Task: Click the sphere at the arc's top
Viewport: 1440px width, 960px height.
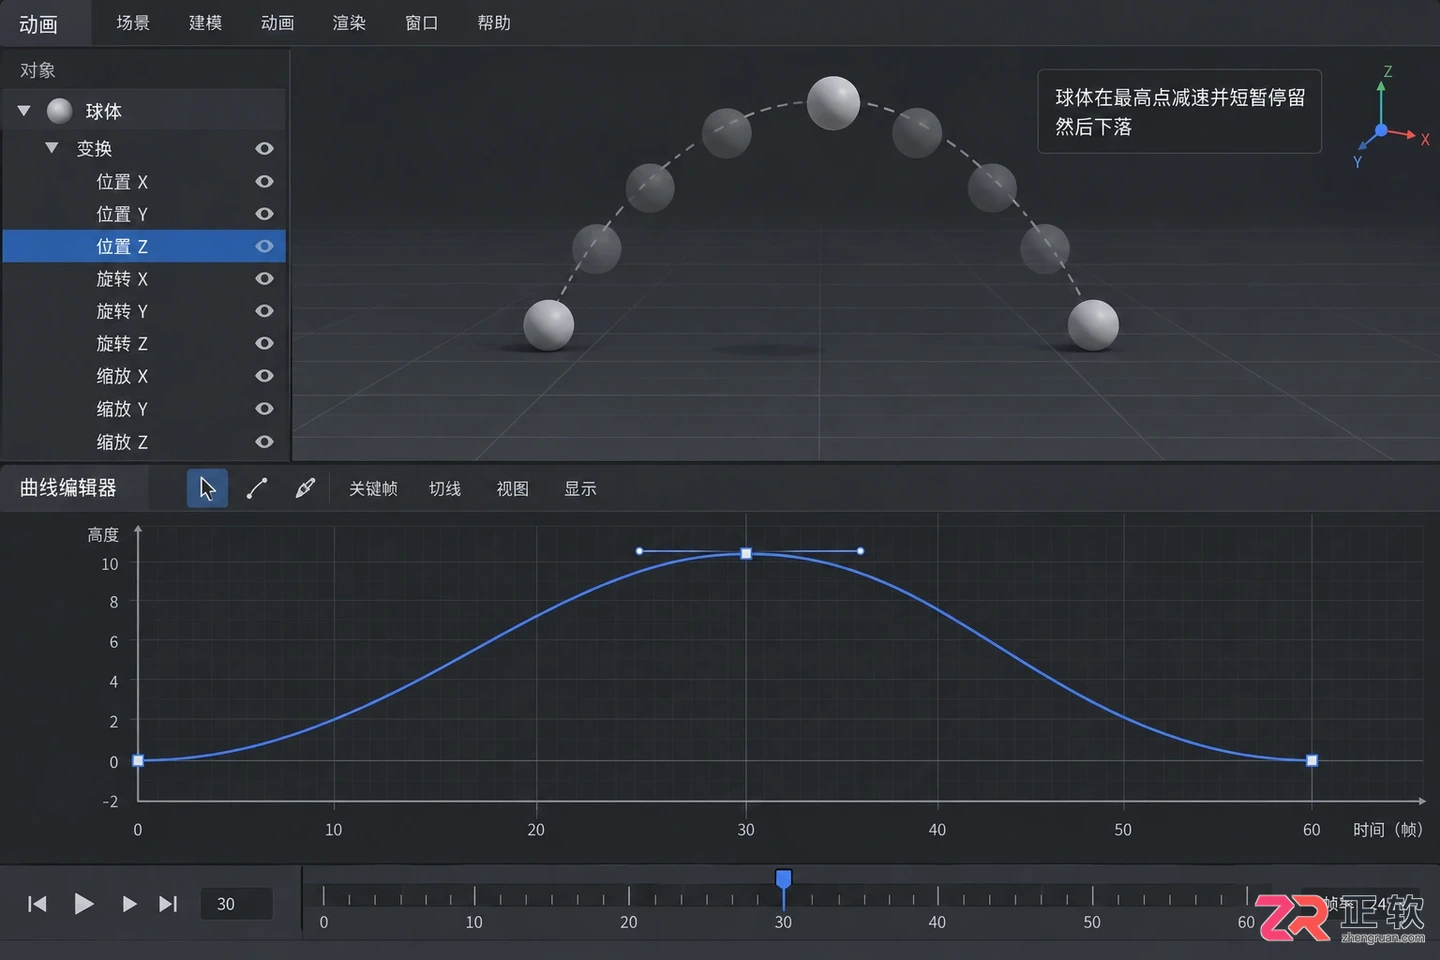Action: pos(833,103)
